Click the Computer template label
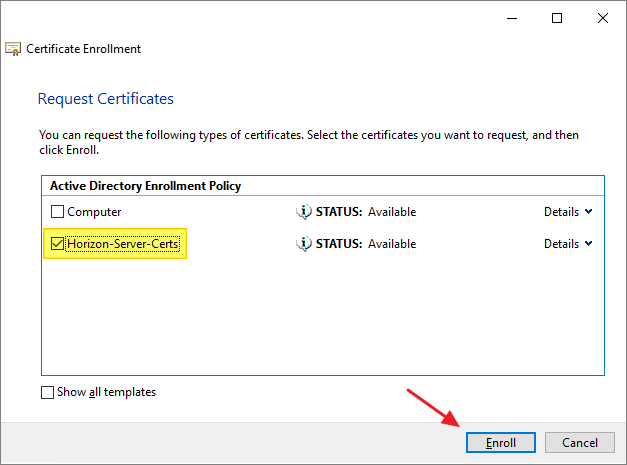Viewport: 627px width, 465px height. pos(95,212)
